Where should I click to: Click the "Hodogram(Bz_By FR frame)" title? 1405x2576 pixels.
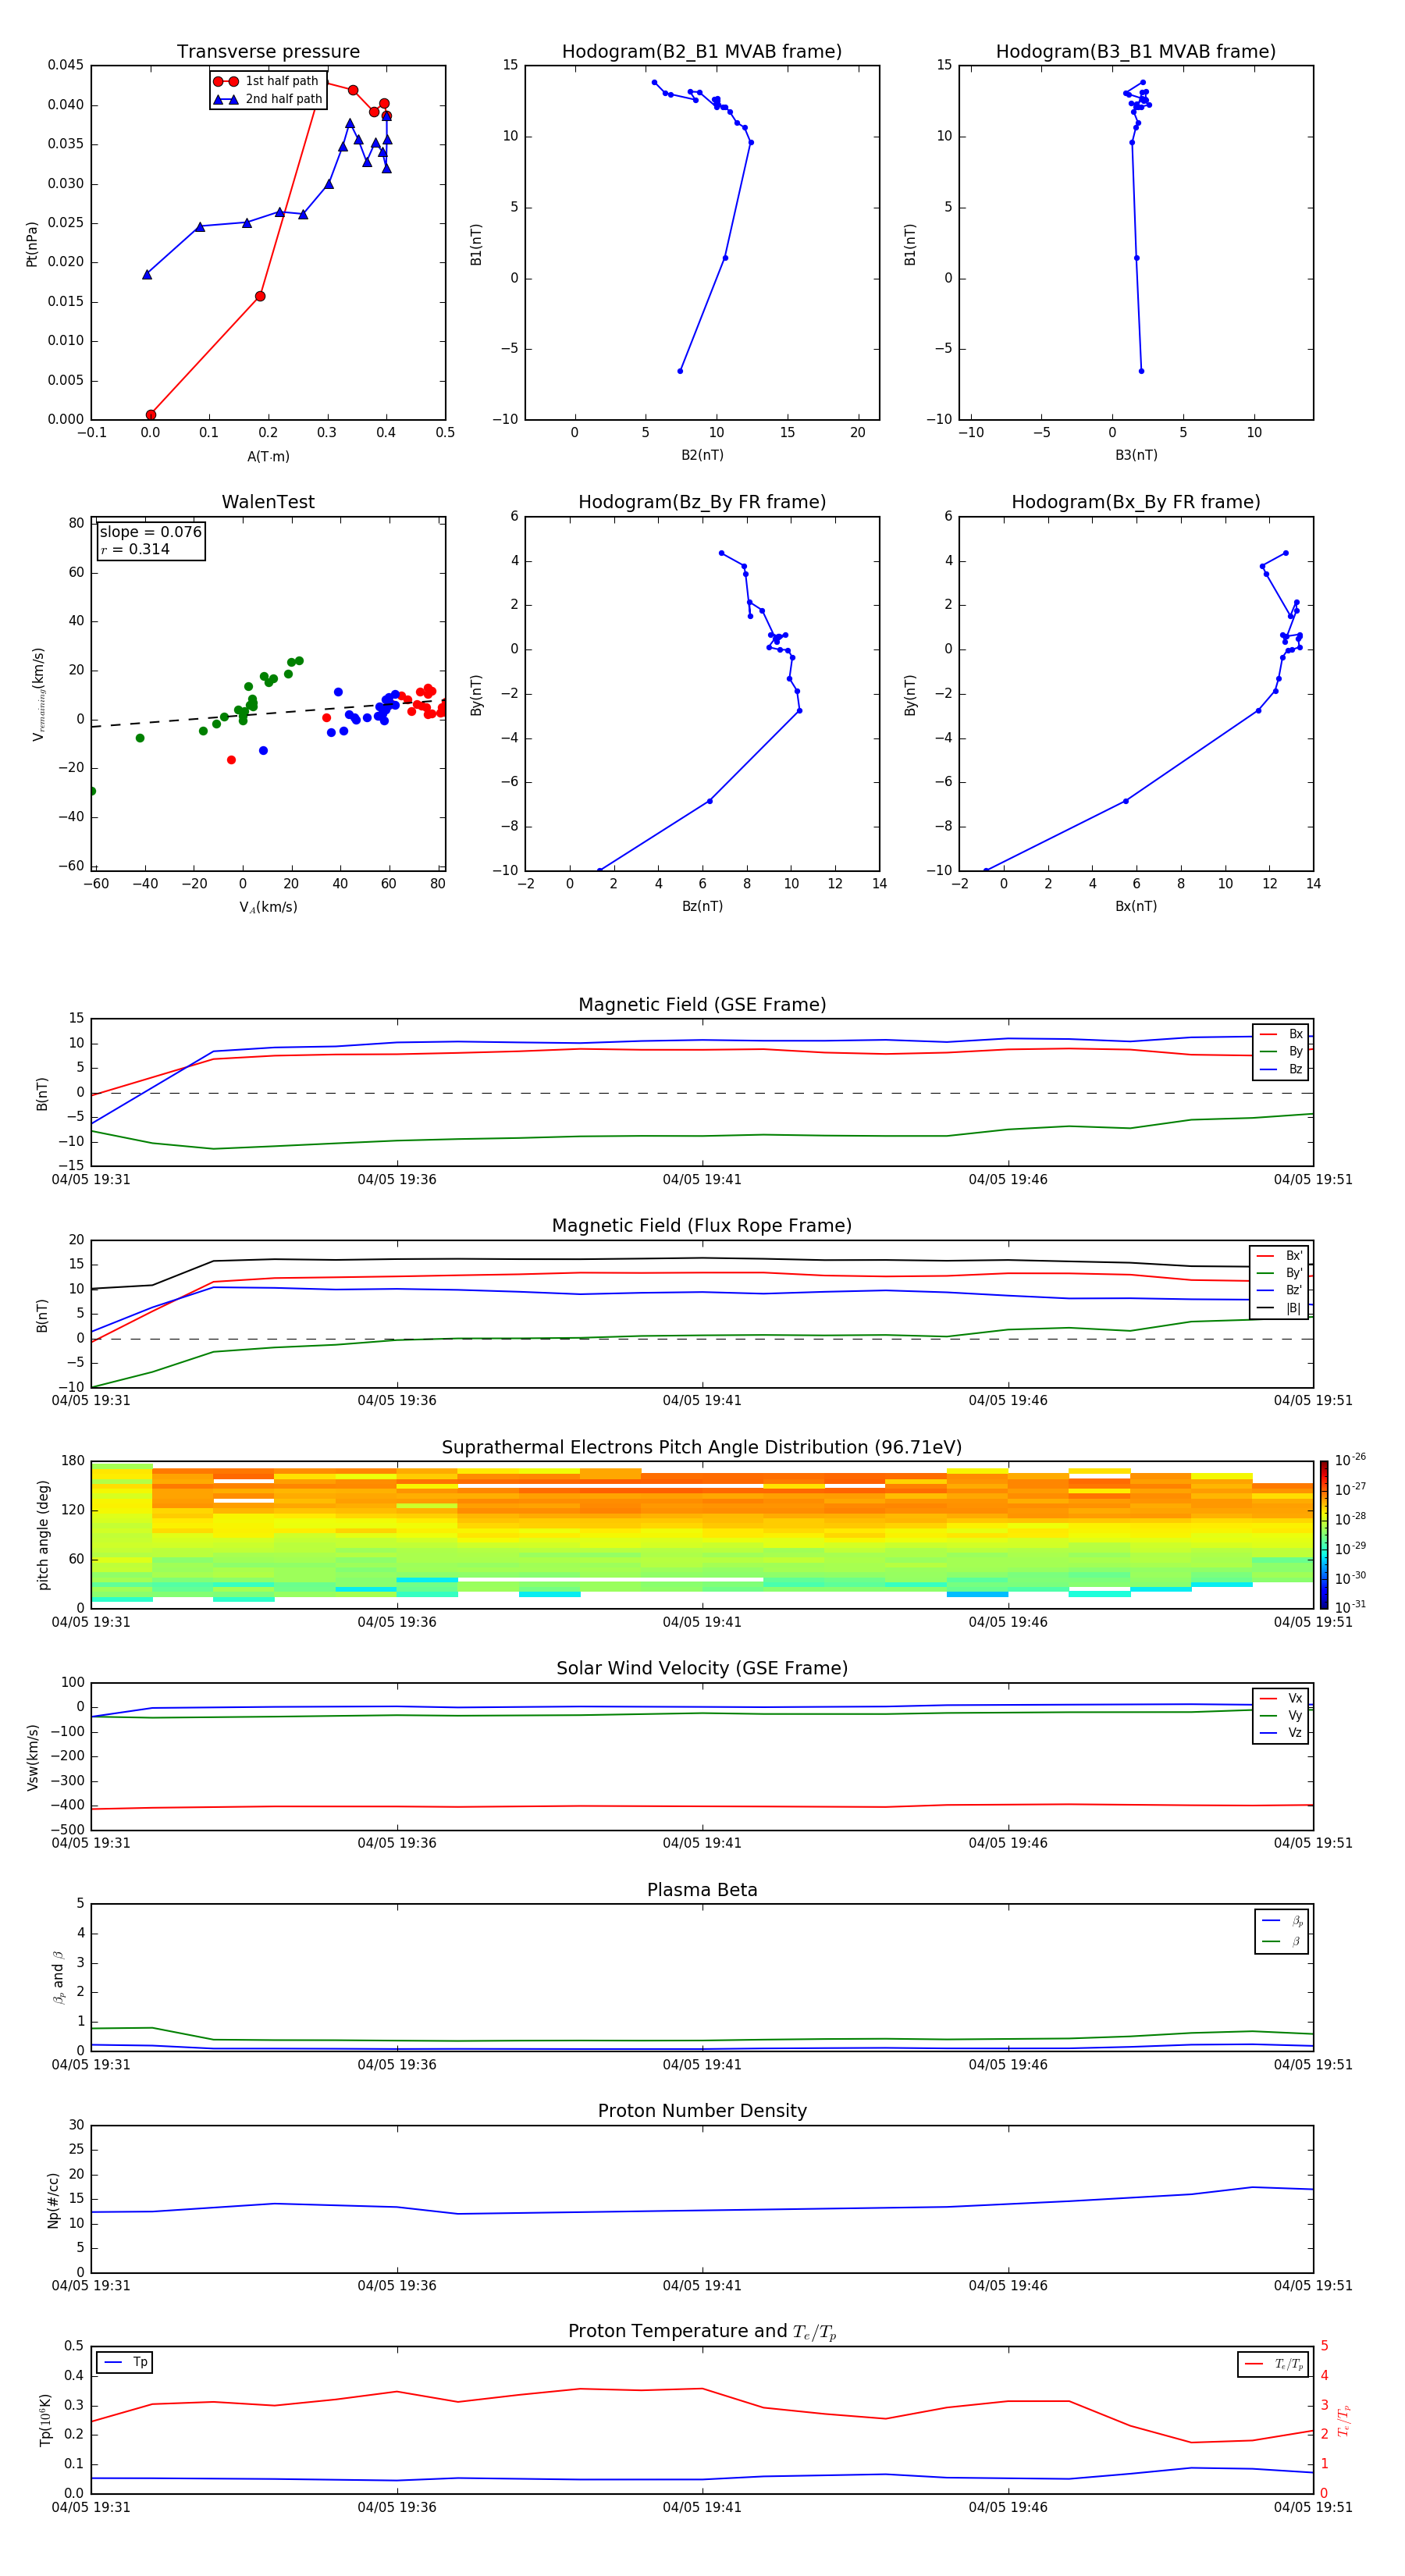click(x=702, y=502)
